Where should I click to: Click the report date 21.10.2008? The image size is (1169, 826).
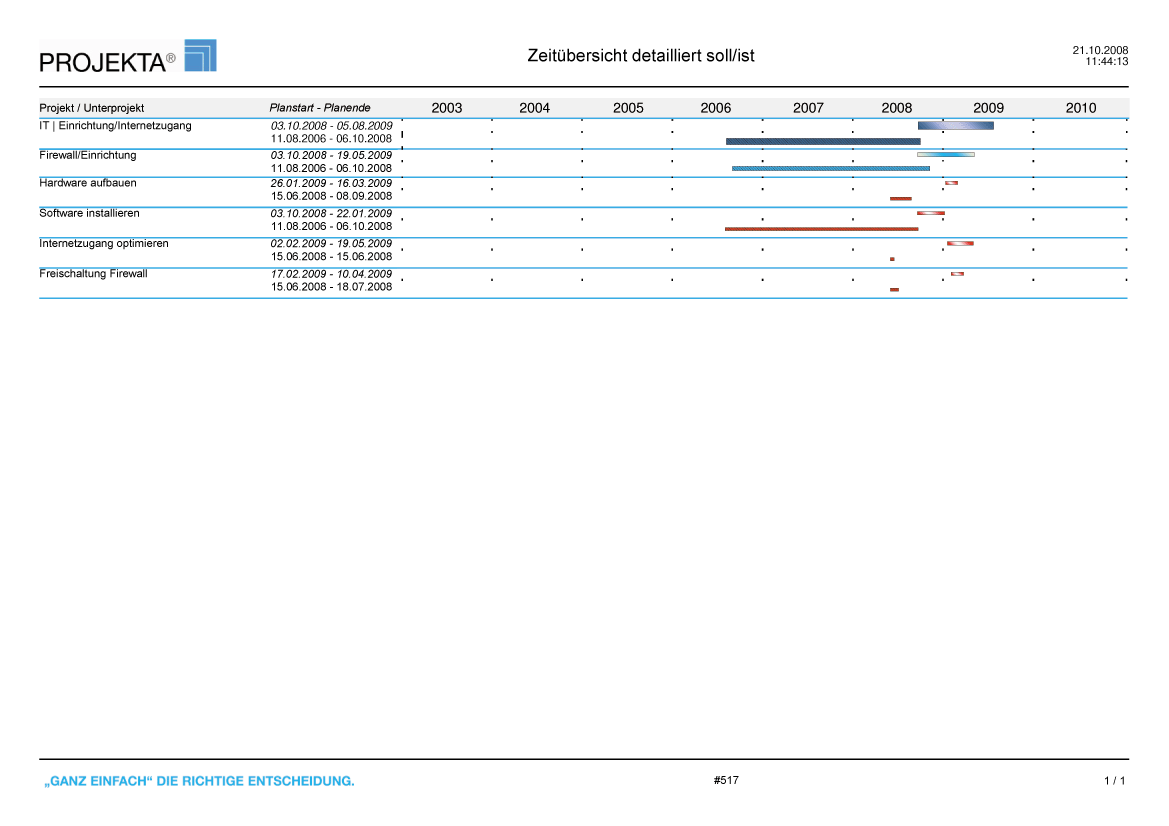click(x=1100, y=50)
